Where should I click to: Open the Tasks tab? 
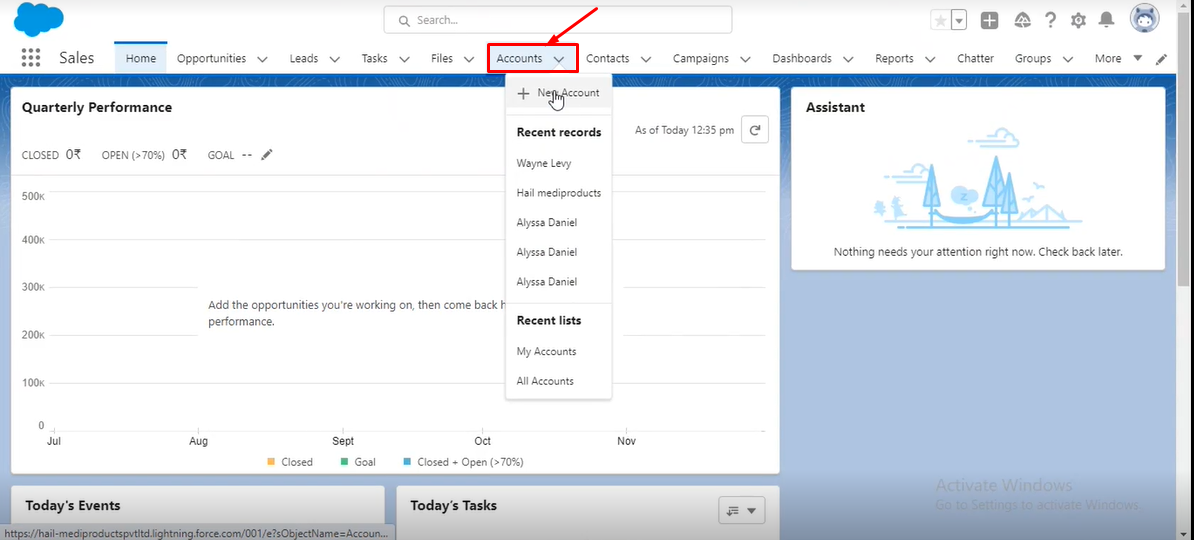coord(375,58)
